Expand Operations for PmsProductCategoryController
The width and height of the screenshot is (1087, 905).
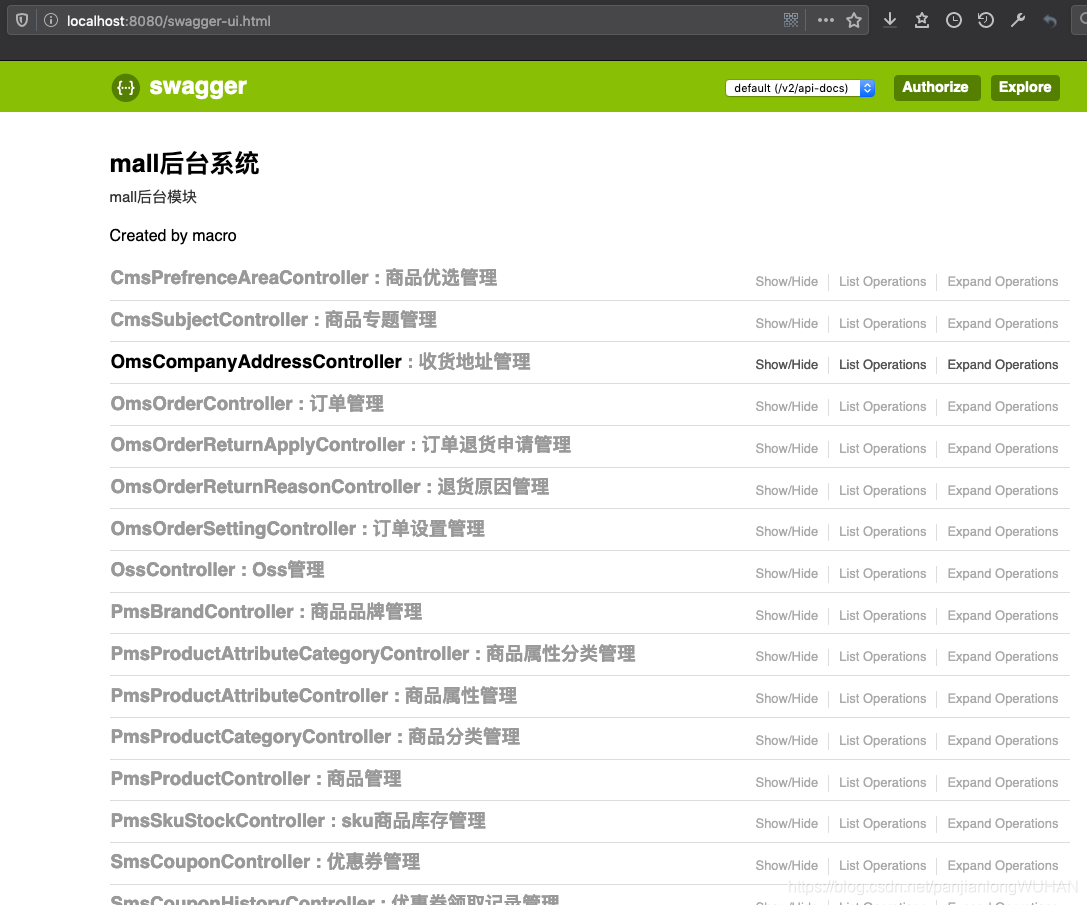point(1002,741)
